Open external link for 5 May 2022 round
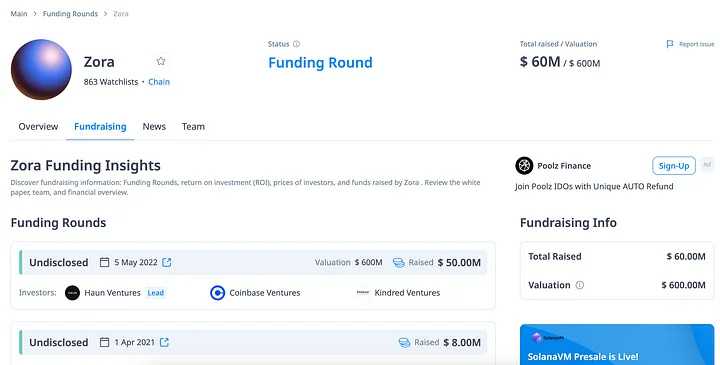The width and height of the screenshot is (720, 365). coord(167,262)
